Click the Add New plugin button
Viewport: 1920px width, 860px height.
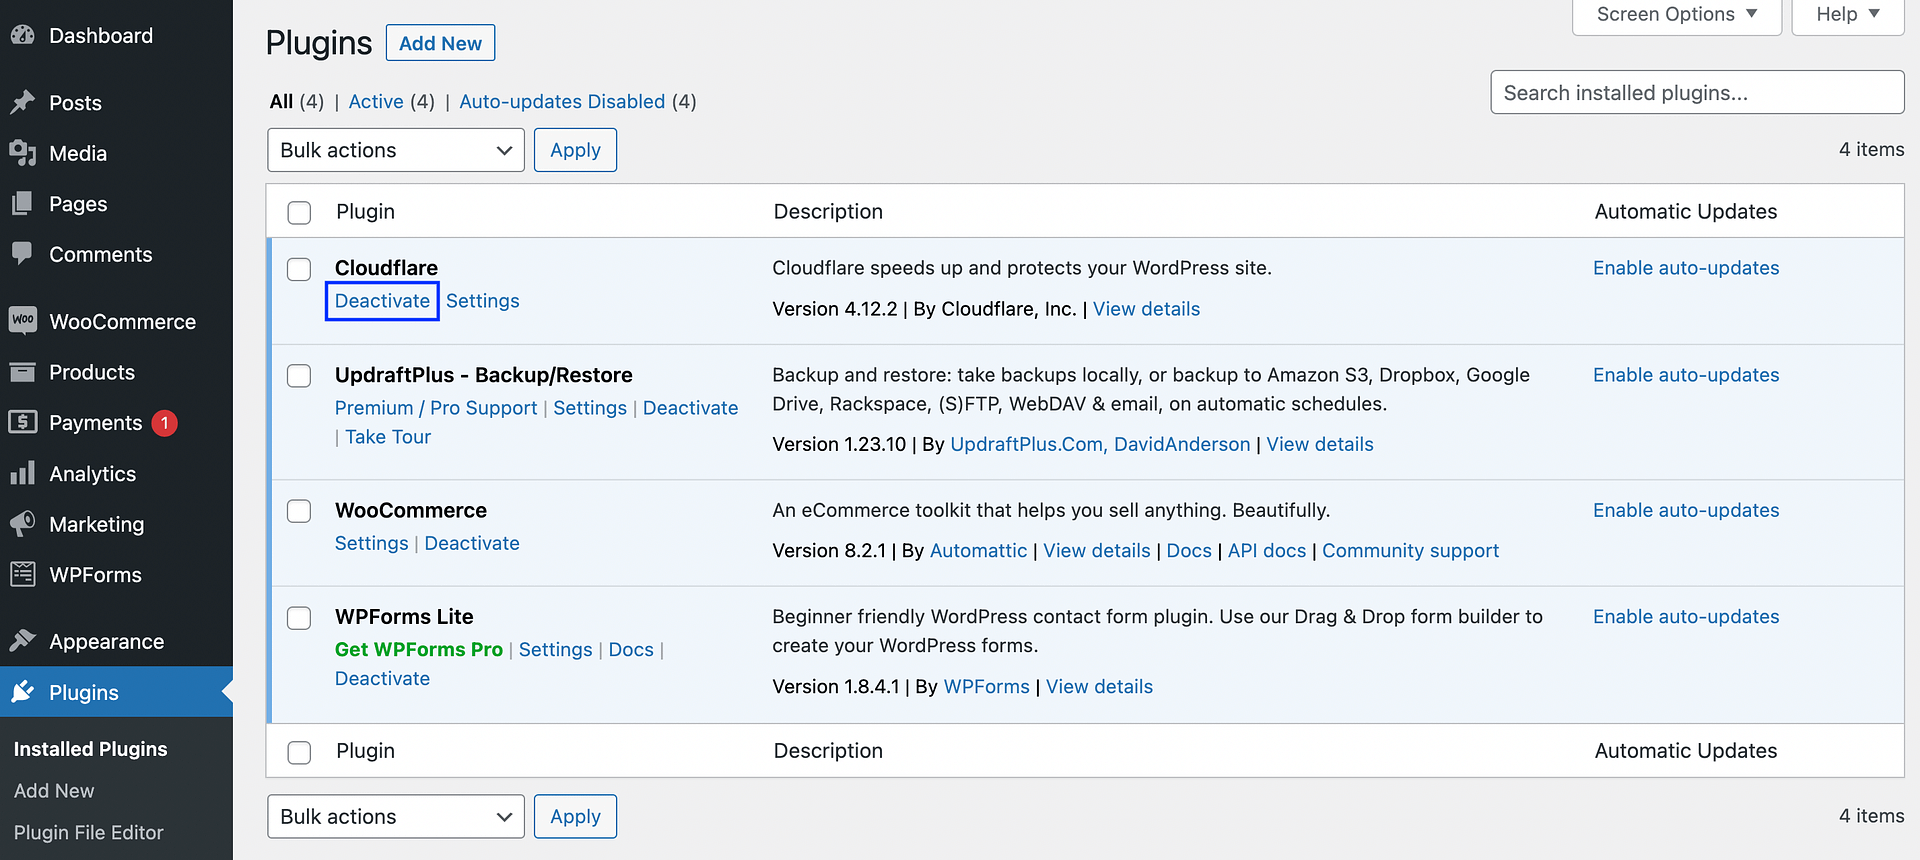pyautogui.click(x=440, y=43)
